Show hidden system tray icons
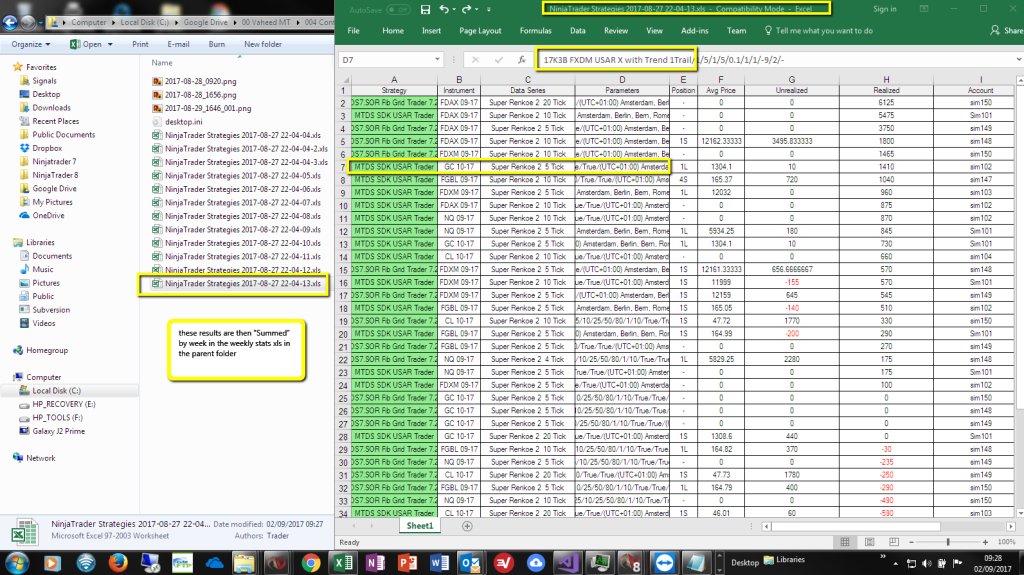 coord(895,563)
